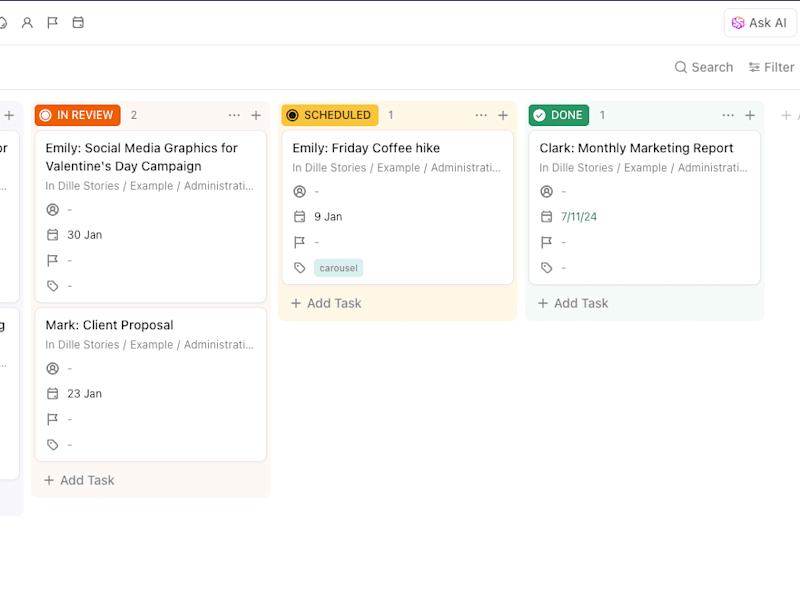Set priority flag on Monthly Marketing Report card
Screen dimensions: 800x600
point(546,242)
